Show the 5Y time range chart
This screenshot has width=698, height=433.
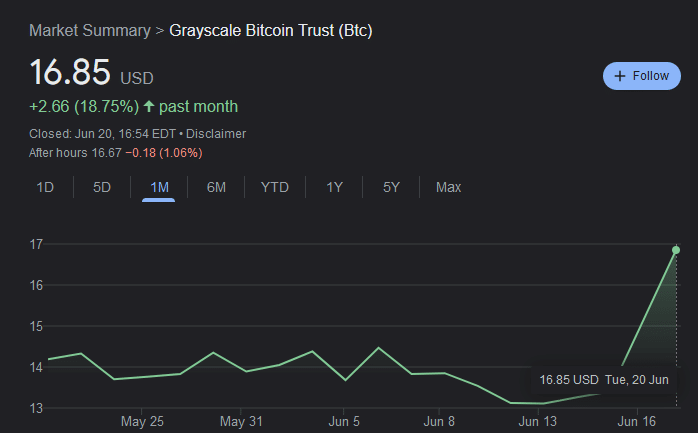coord(392,187)
